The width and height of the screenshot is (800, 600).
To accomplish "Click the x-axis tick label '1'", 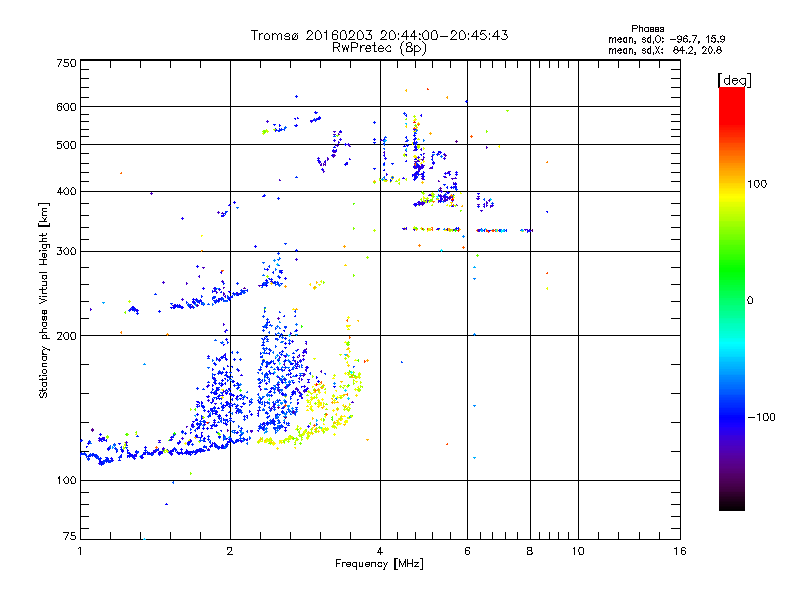I will [80, 551].
